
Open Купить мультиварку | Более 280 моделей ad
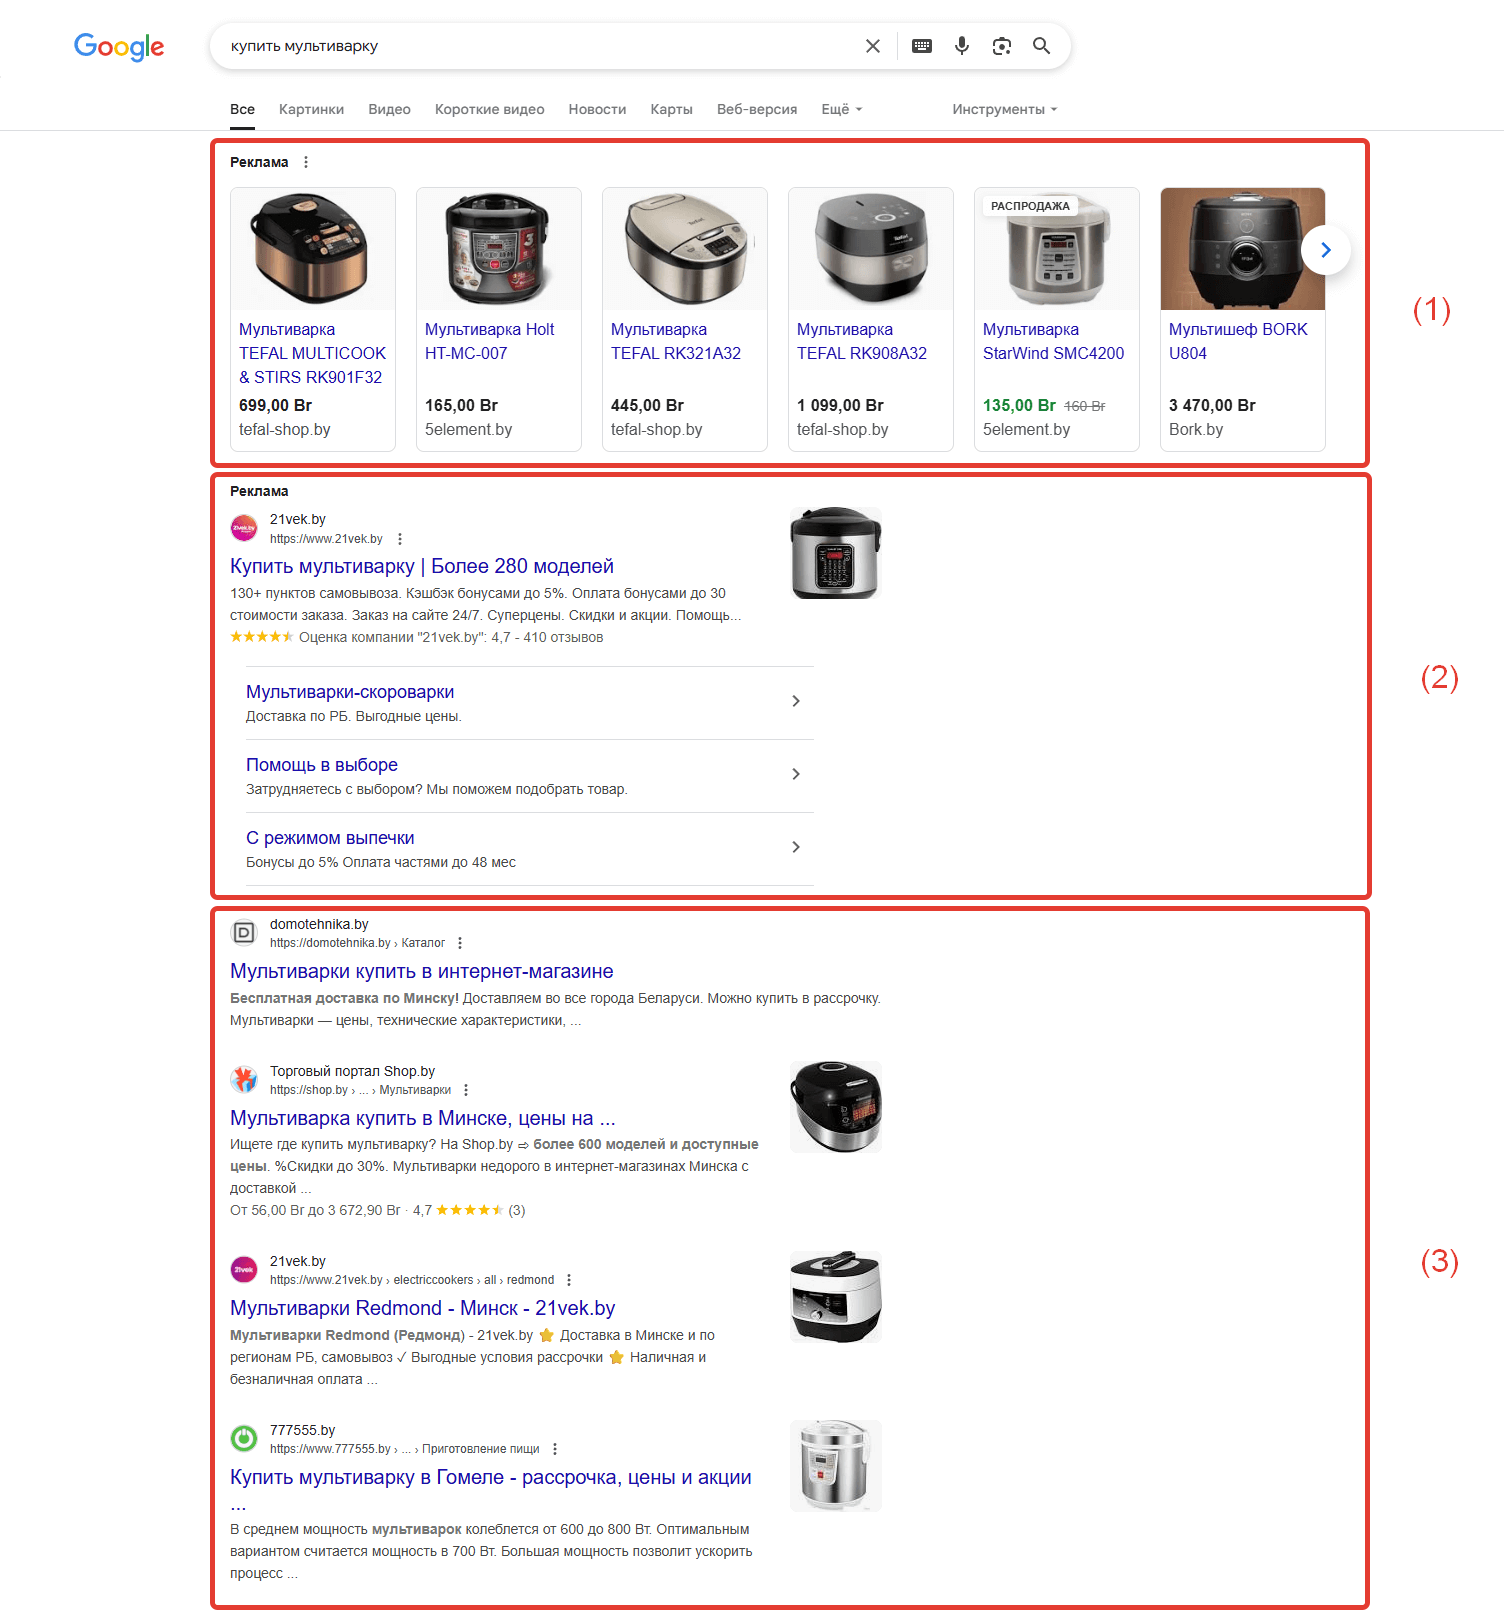point(422,566)
